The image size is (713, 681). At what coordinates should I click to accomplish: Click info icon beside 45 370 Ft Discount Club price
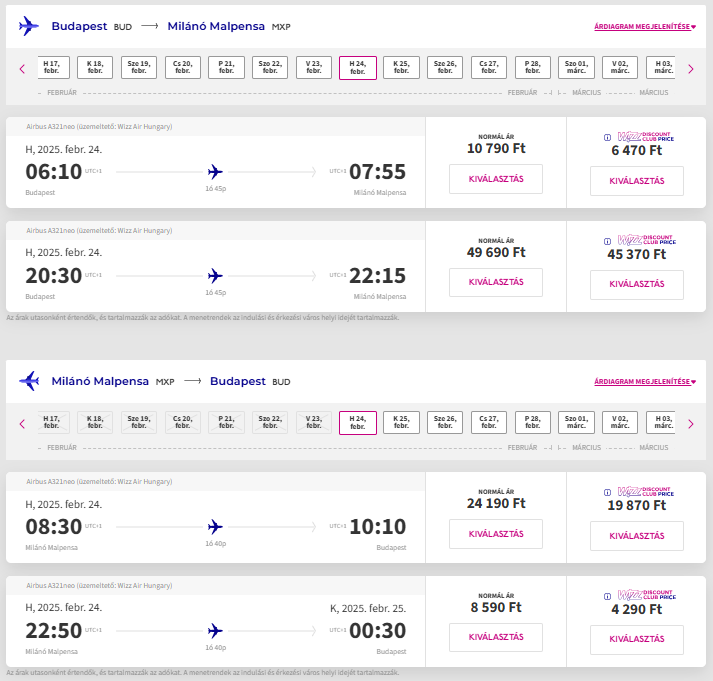point(608,241)
